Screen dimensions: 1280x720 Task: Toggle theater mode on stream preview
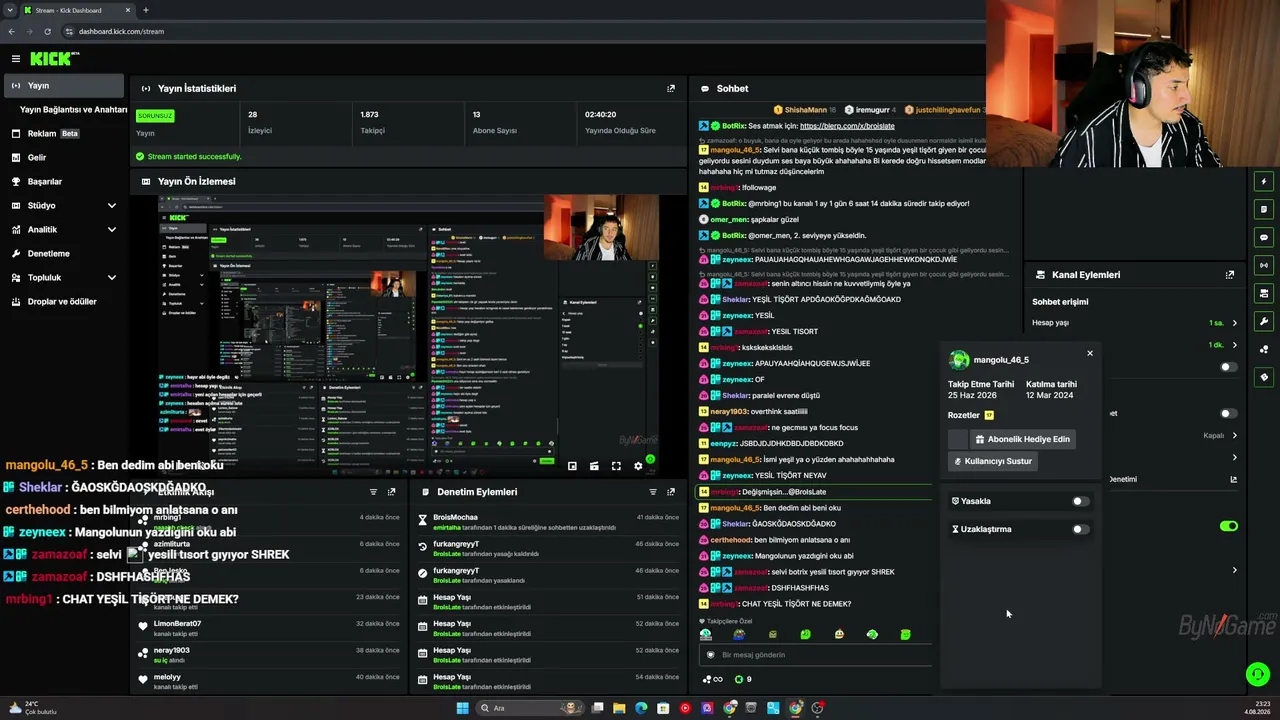pos(594,466)
